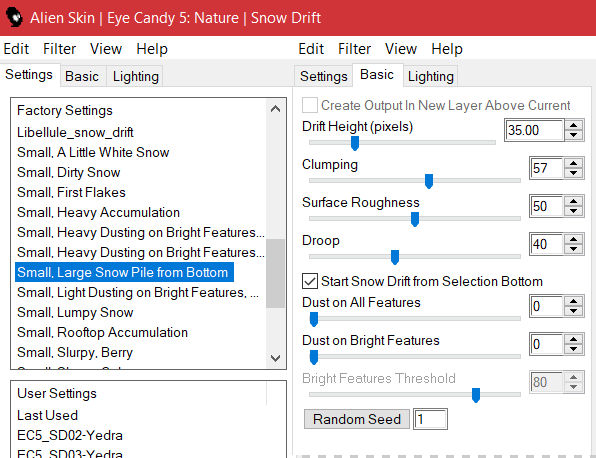Screen dimensions: 596x458
Task: Decrease Clumping with down arrow
Action: (574, 173)
